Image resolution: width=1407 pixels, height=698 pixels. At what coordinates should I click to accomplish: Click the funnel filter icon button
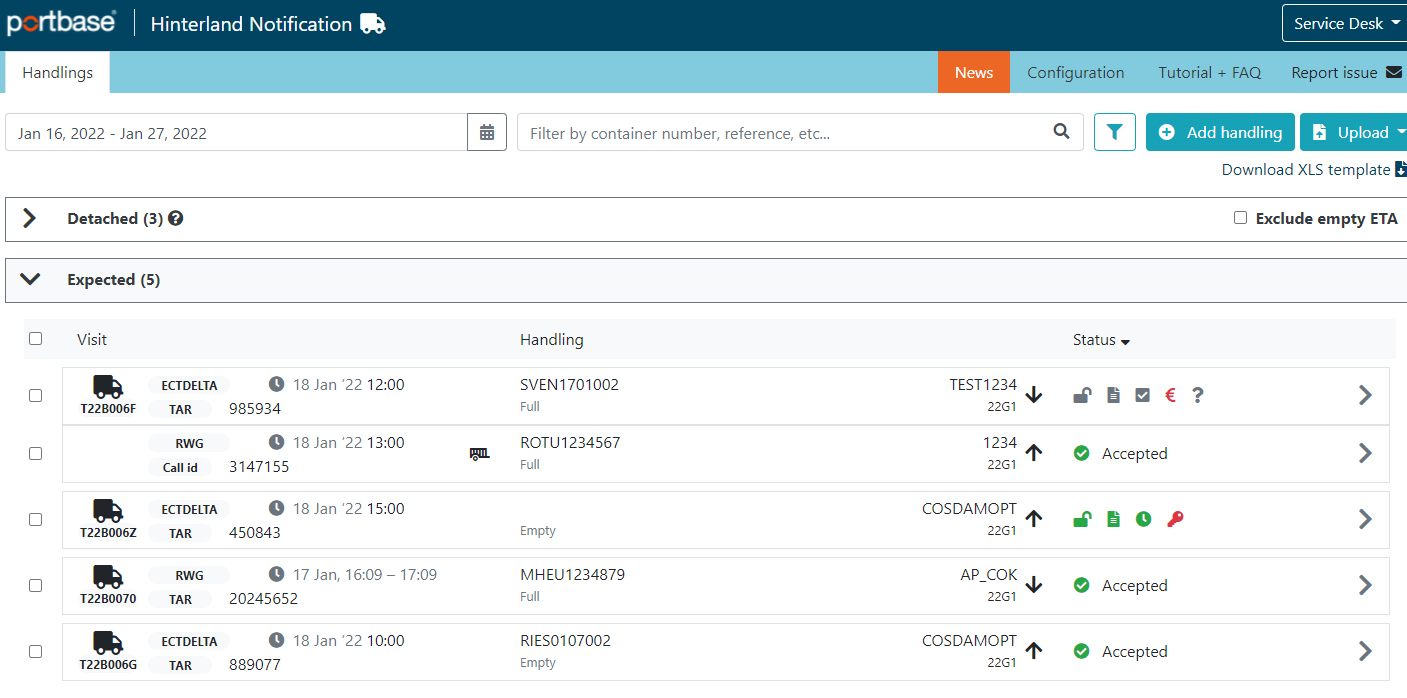(1115, 132)
